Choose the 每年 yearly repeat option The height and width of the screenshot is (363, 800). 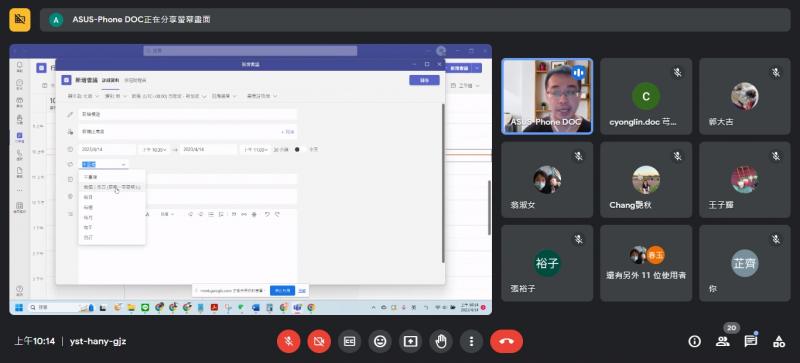[x=112, y=227]
